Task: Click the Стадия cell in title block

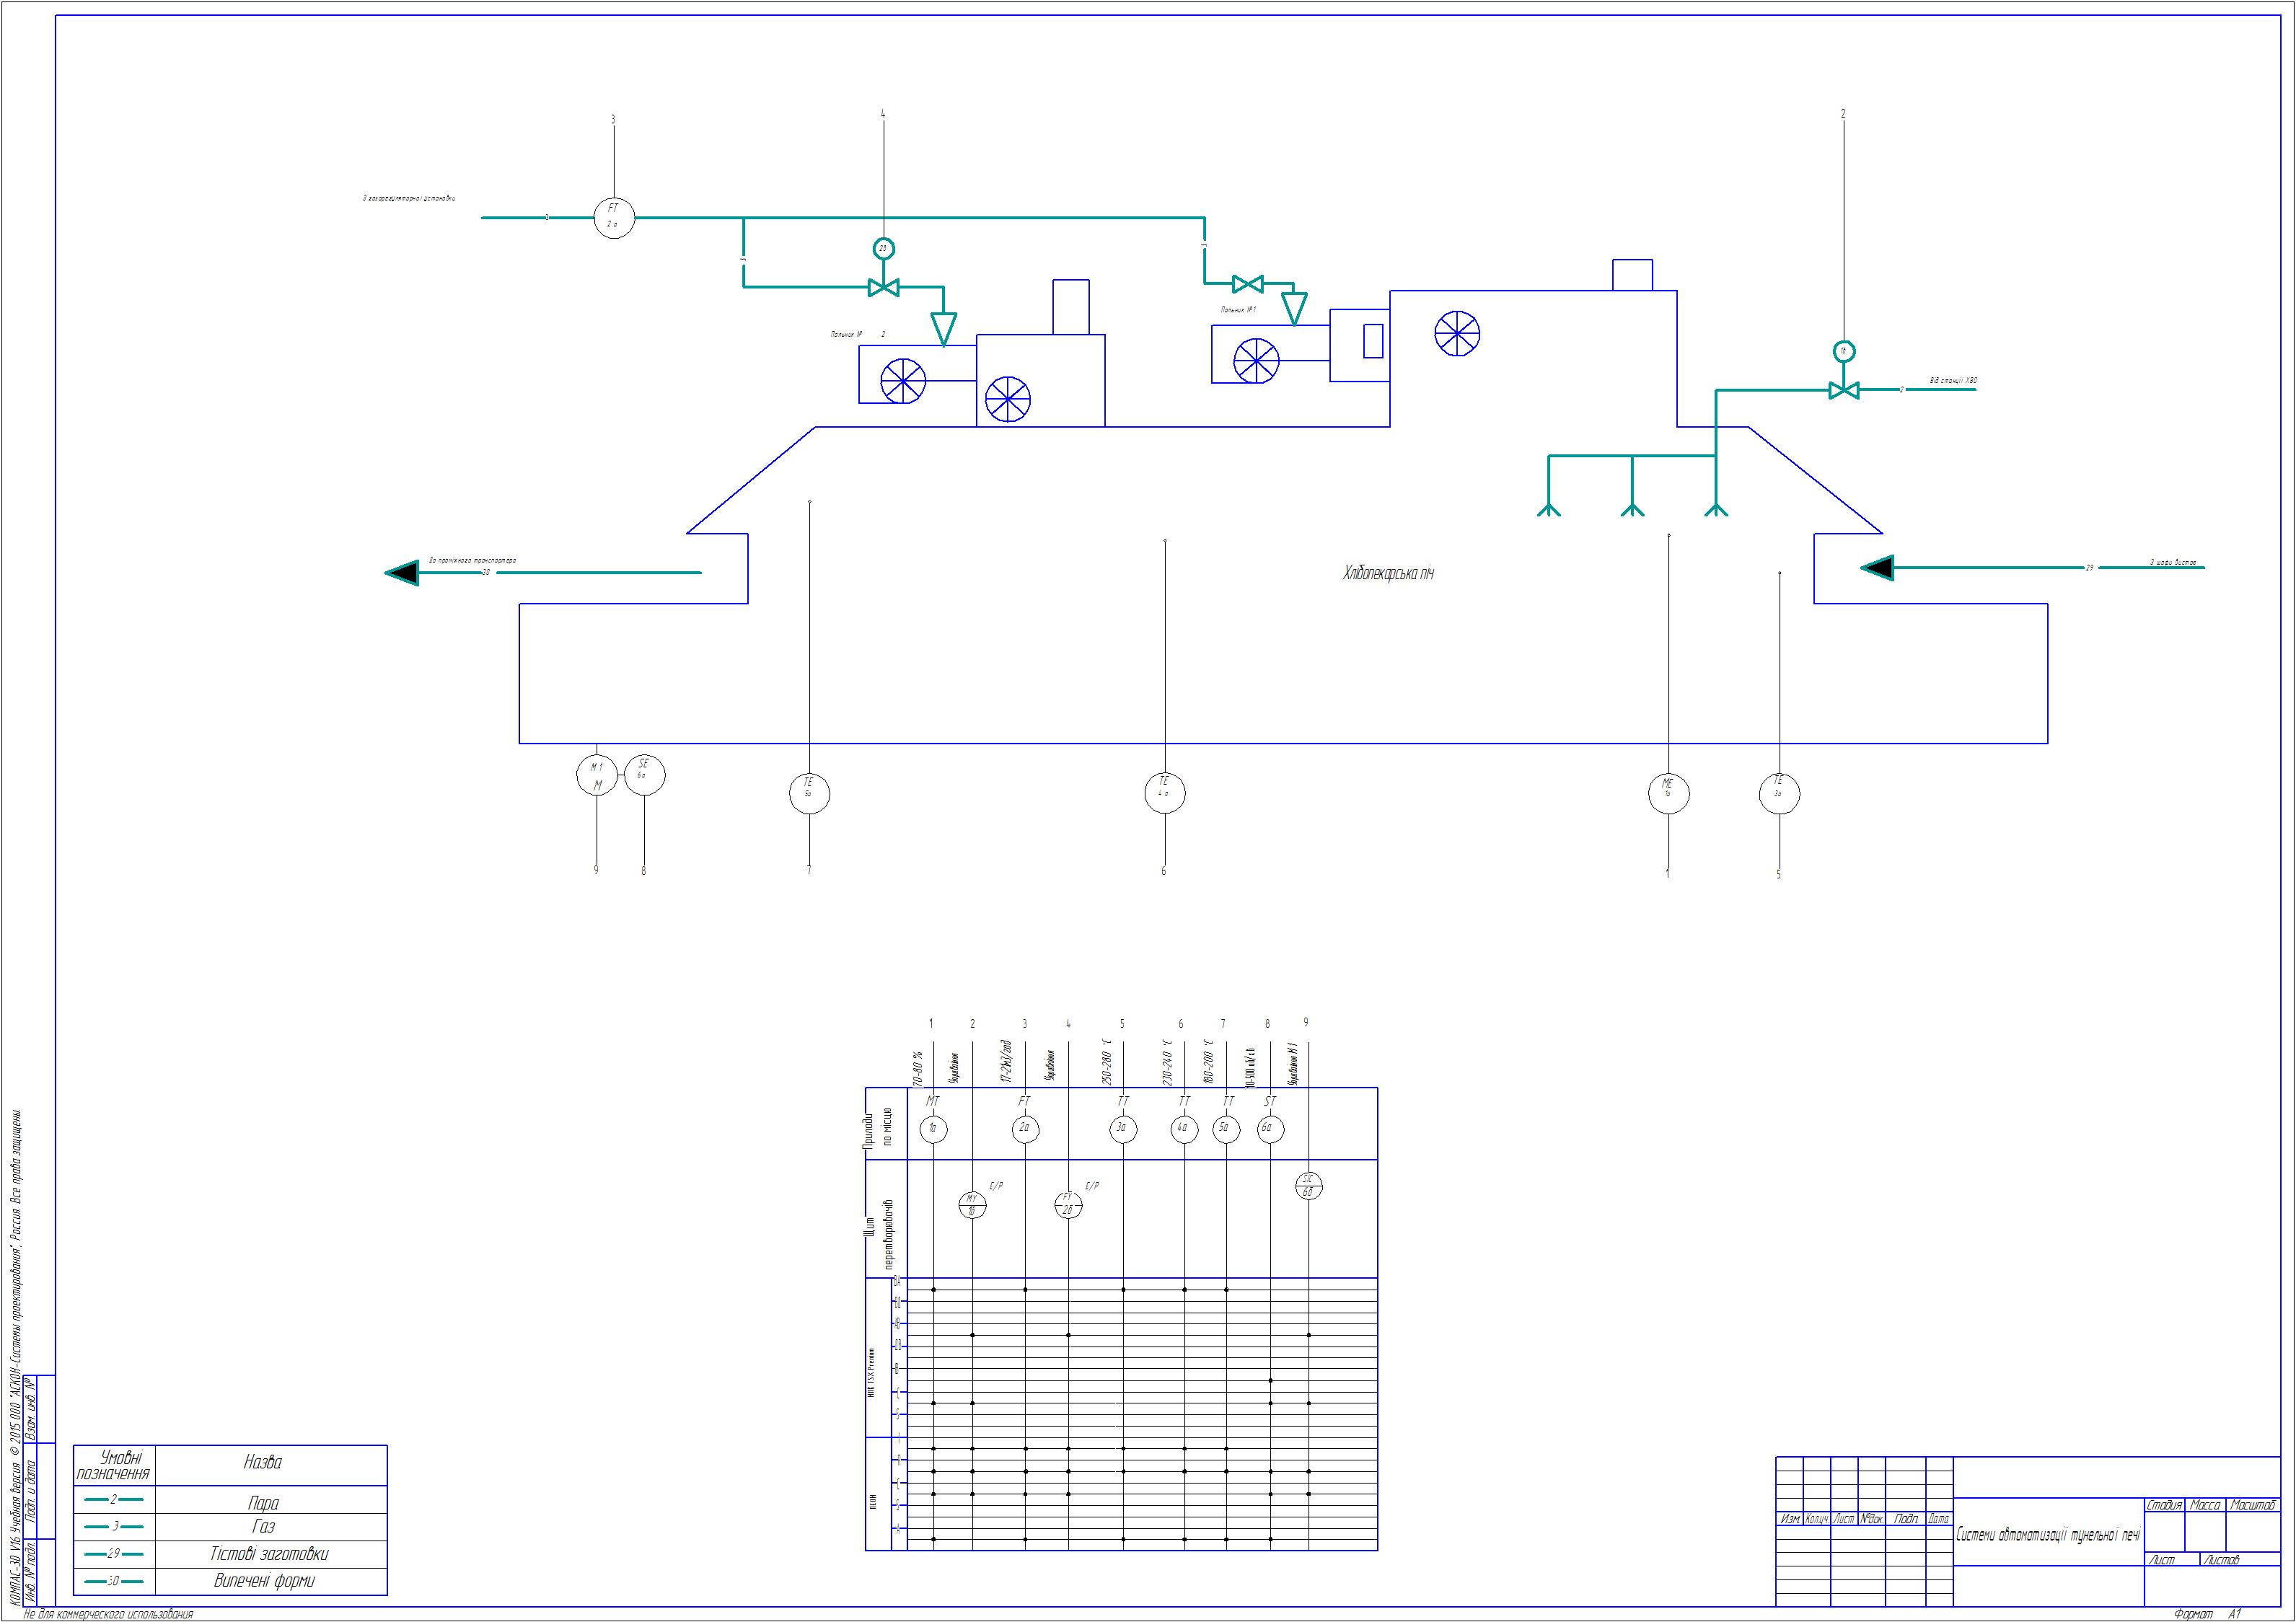Action: [2165, 1506]
